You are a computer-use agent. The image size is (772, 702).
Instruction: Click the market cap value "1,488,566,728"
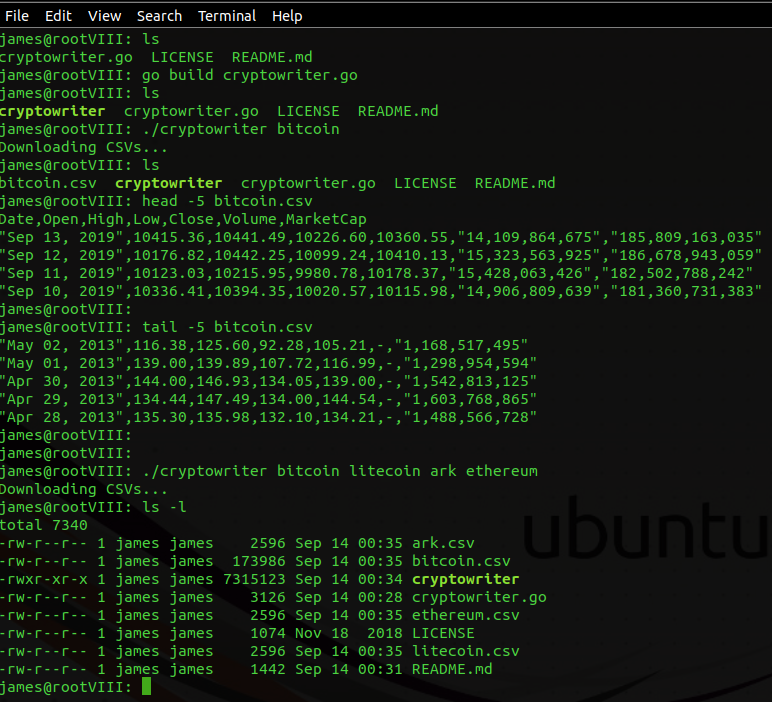tap(470, 417)
